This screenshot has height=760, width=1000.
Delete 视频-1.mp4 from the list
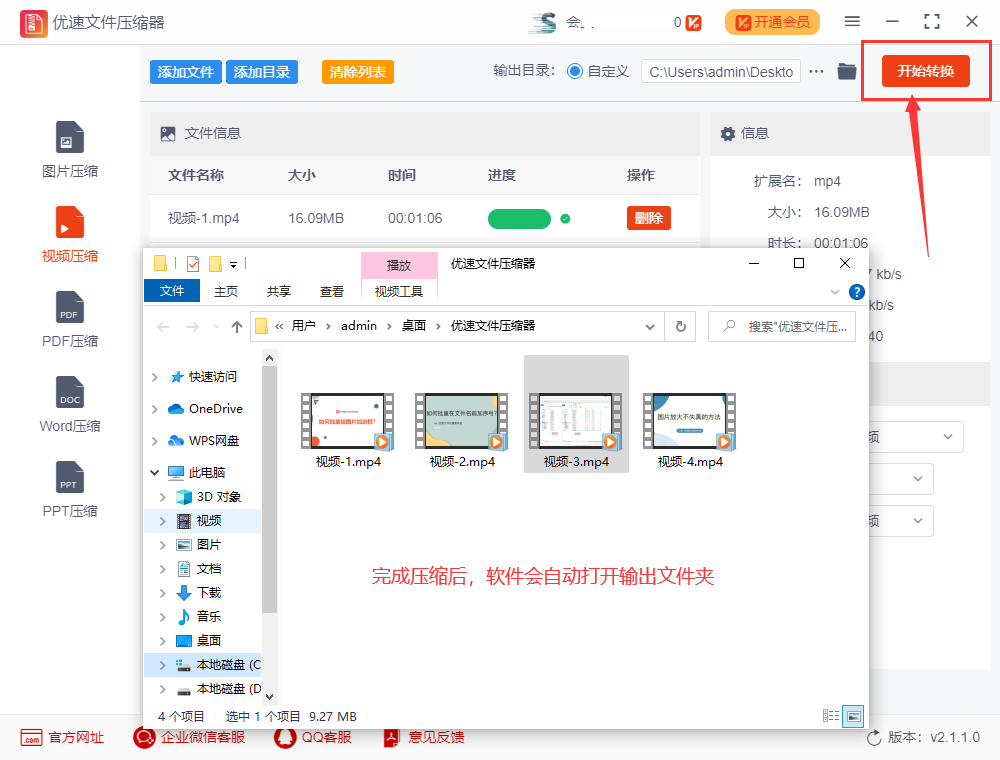(x=649, y=218)
